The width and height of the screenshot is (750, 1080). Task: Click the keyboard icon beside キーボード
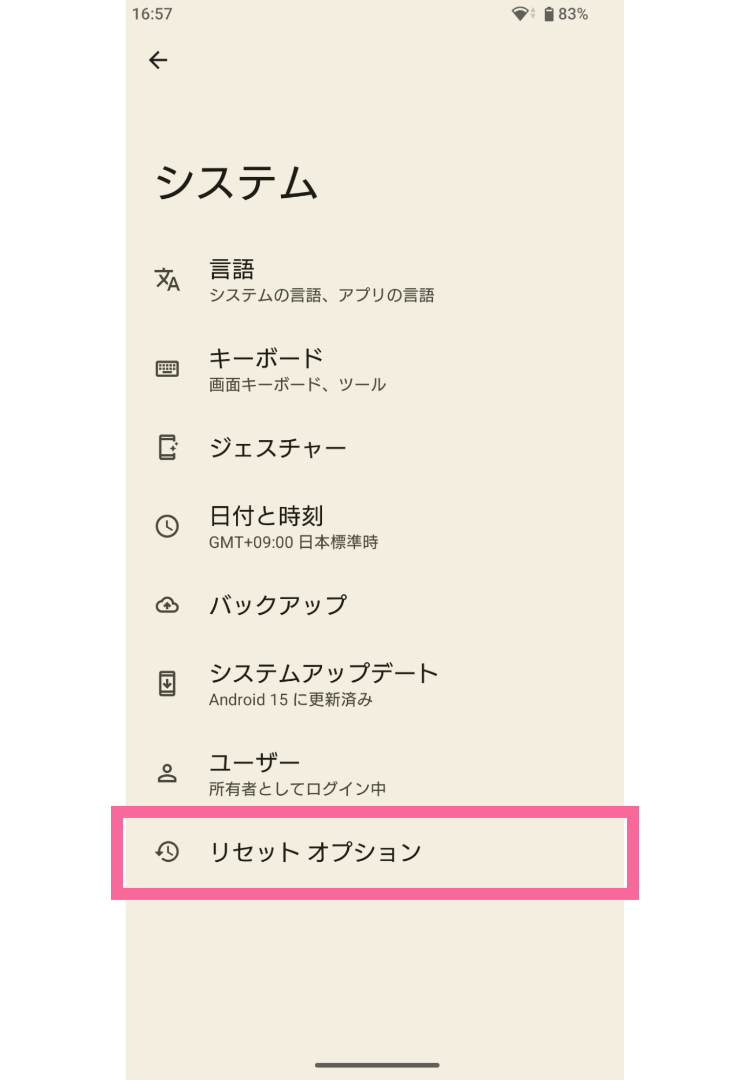pos(167,368)
